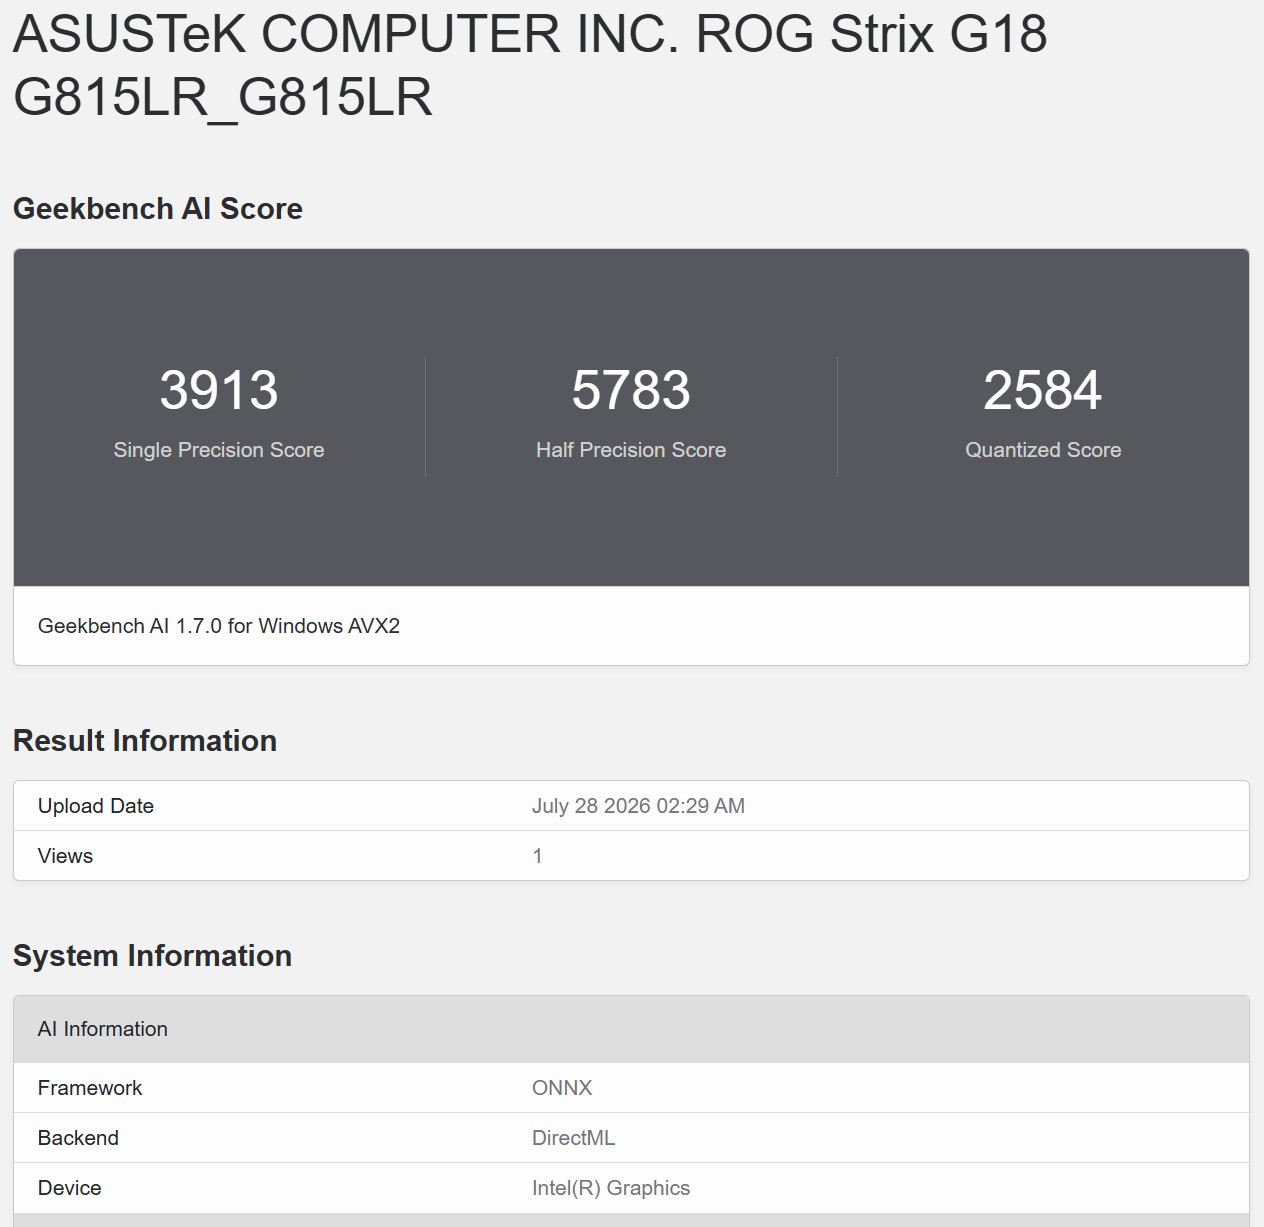Click the AI Information table header
Image resolution: width=1264 pixels, height=1227 pixels.
click(x=631, y=1029)
